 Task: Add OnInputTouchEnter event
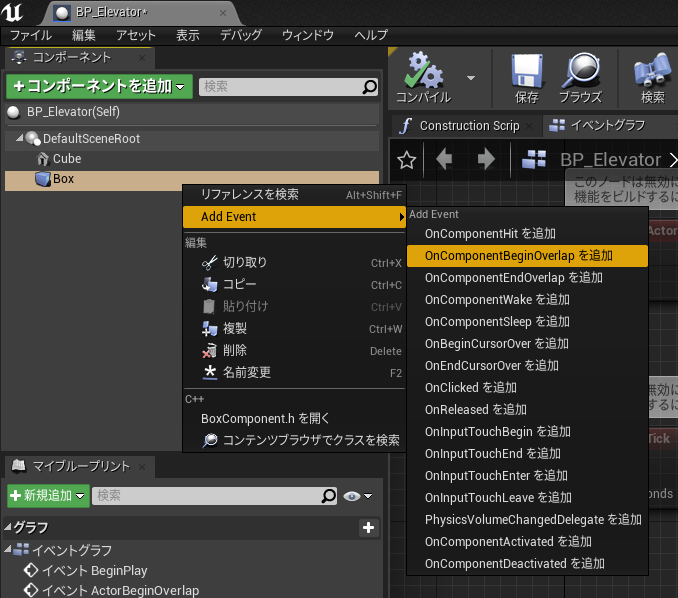(528, 476)
